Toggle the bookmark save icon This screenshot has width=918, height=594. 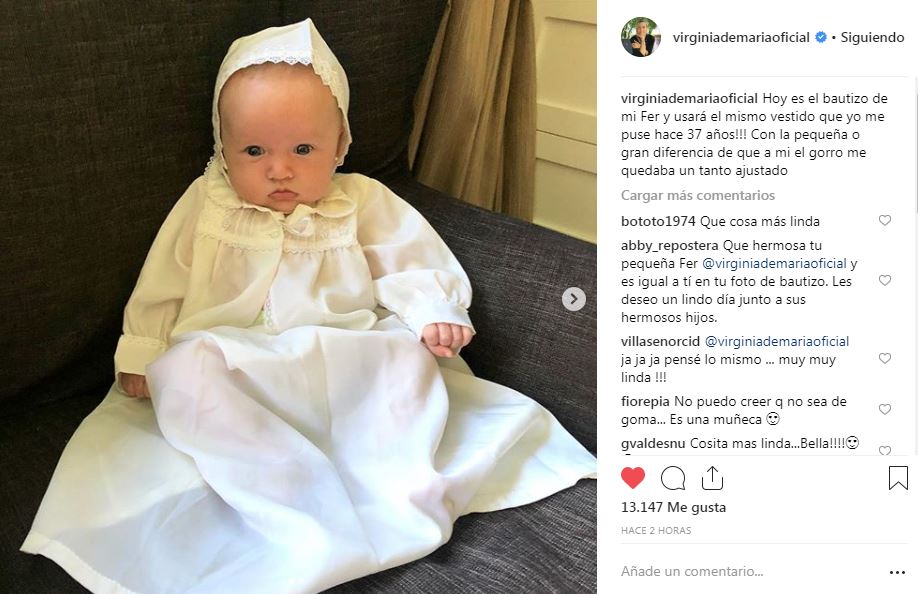pyautogui.click(x=898, y=478)
